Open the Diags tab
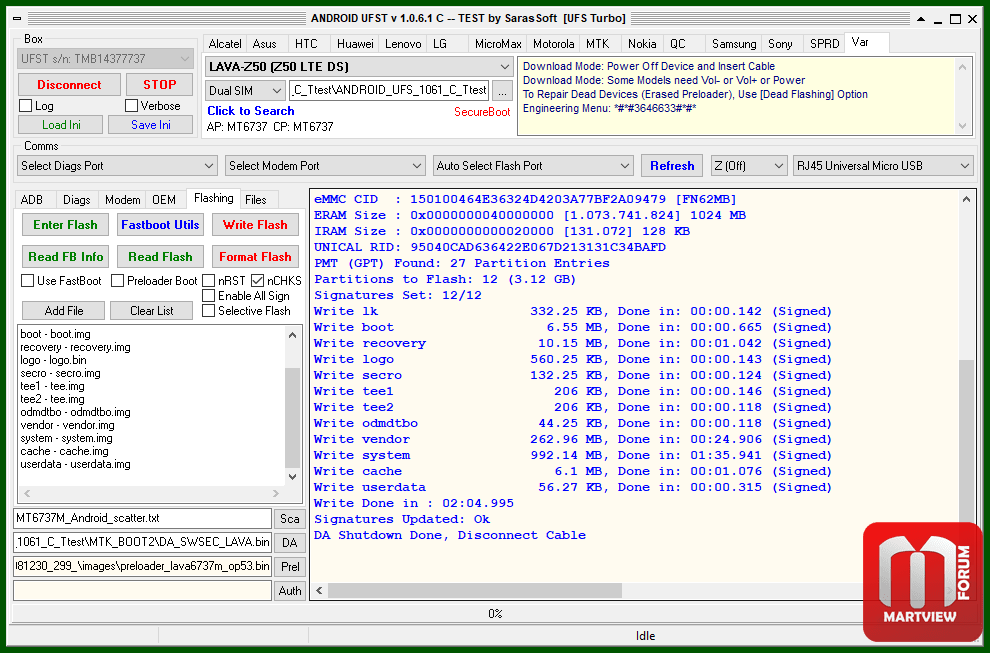The width and height of the screenshot is (990, 653). (76, 200)
